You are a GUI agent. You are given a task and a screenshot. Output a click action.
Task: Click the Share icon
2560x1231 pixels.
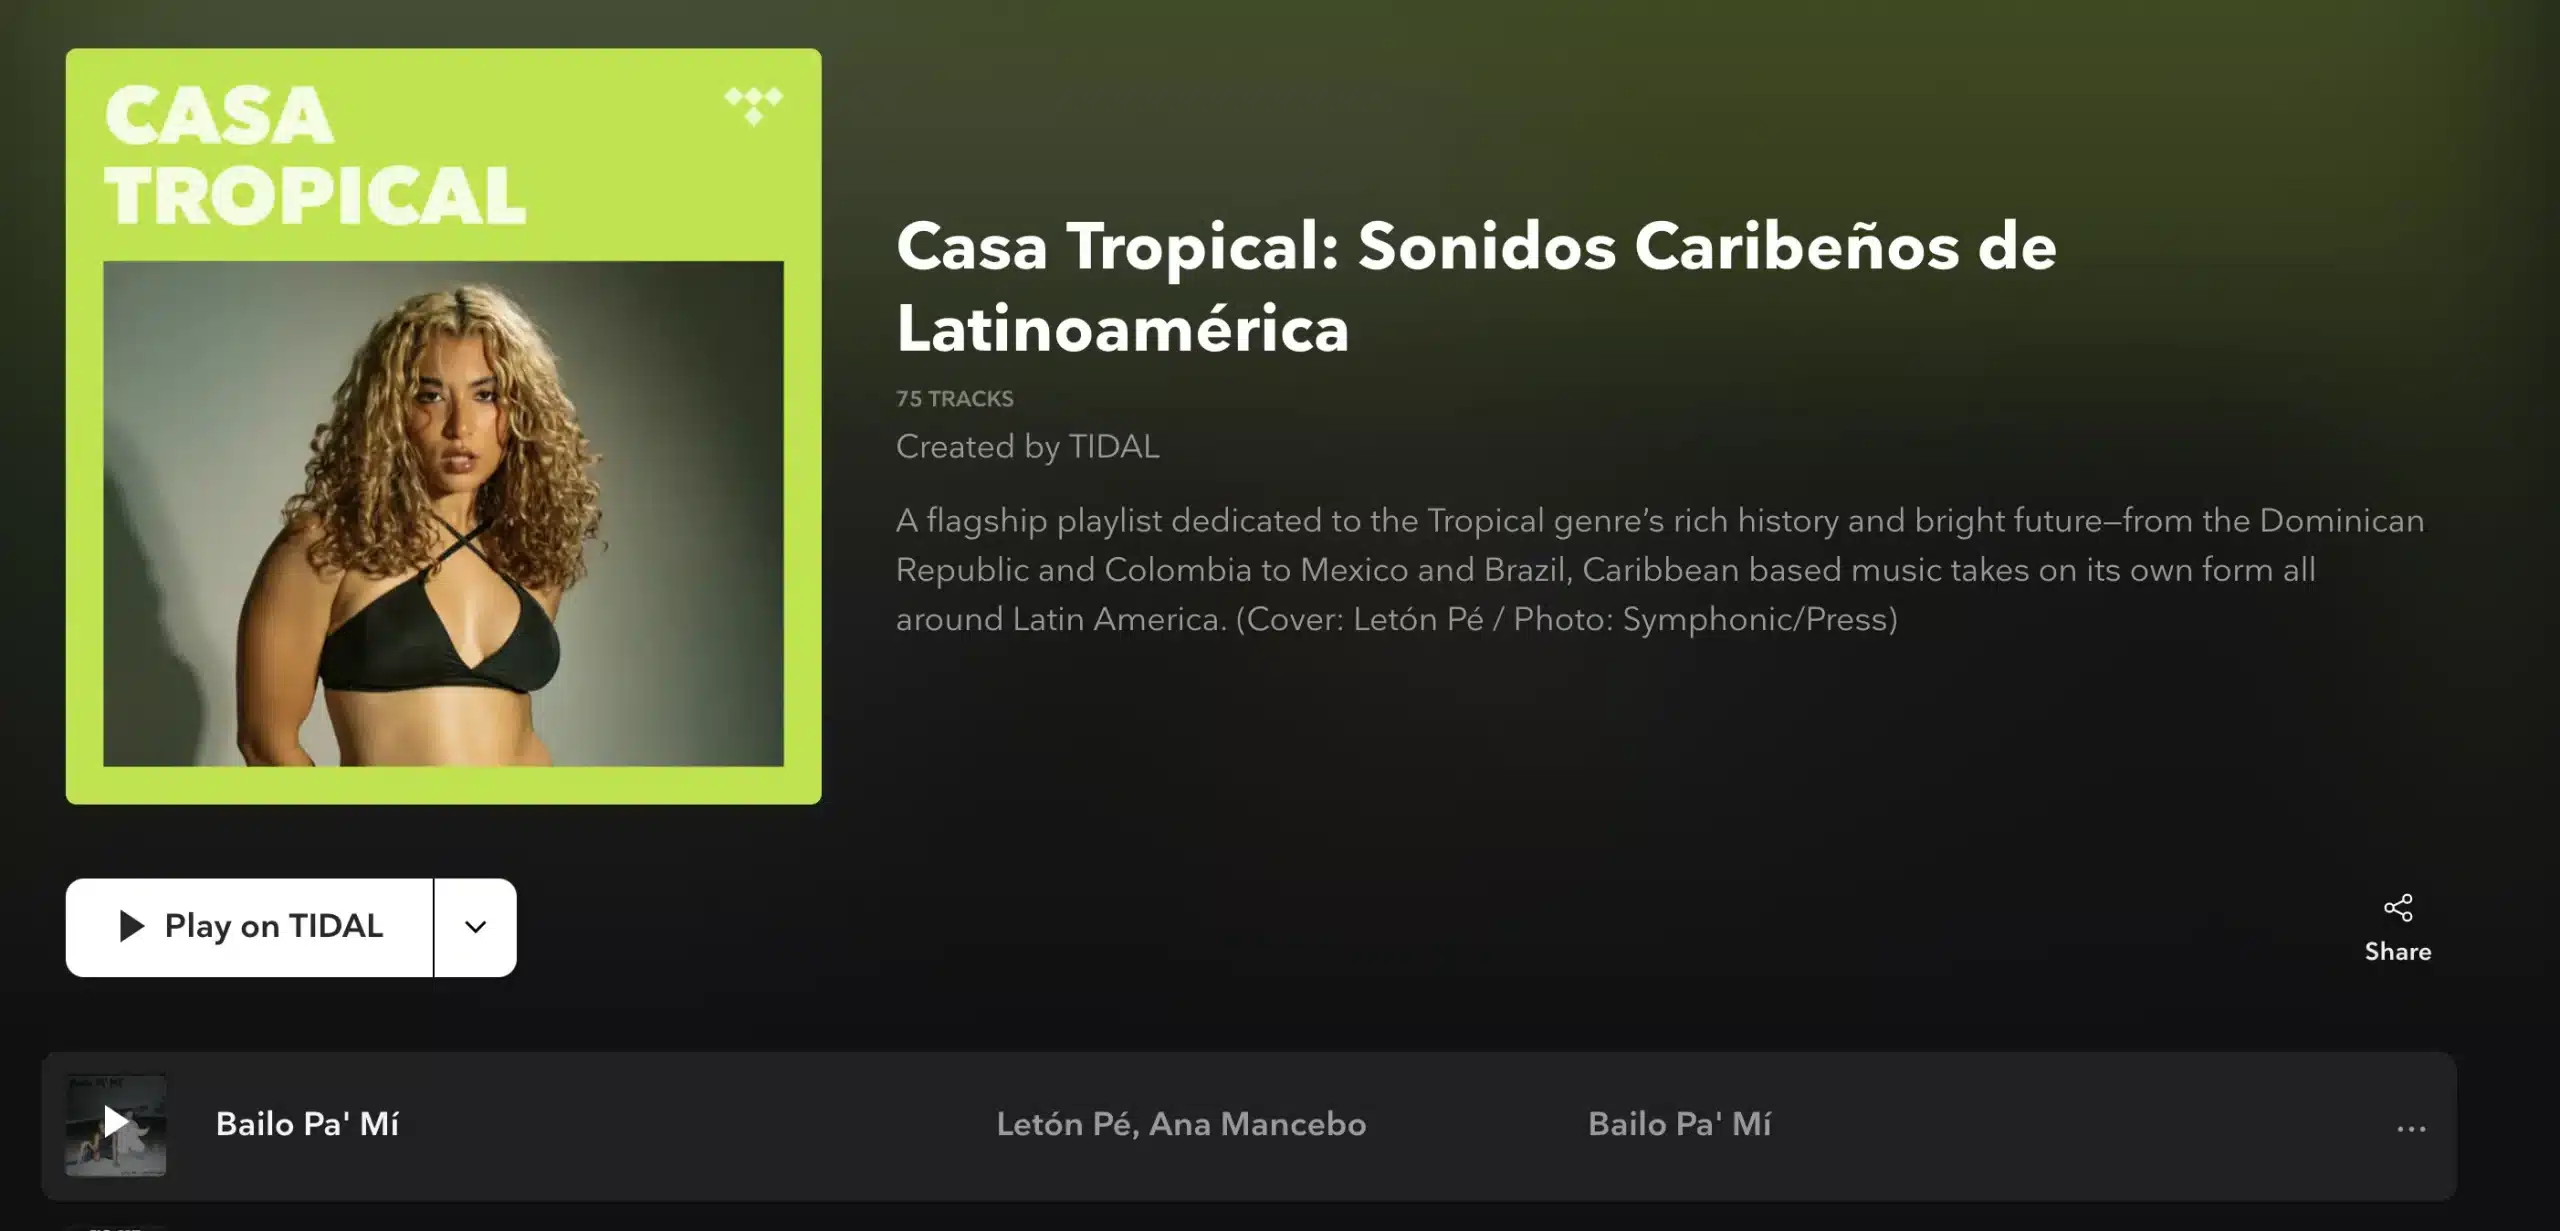tap(2398, 907)
